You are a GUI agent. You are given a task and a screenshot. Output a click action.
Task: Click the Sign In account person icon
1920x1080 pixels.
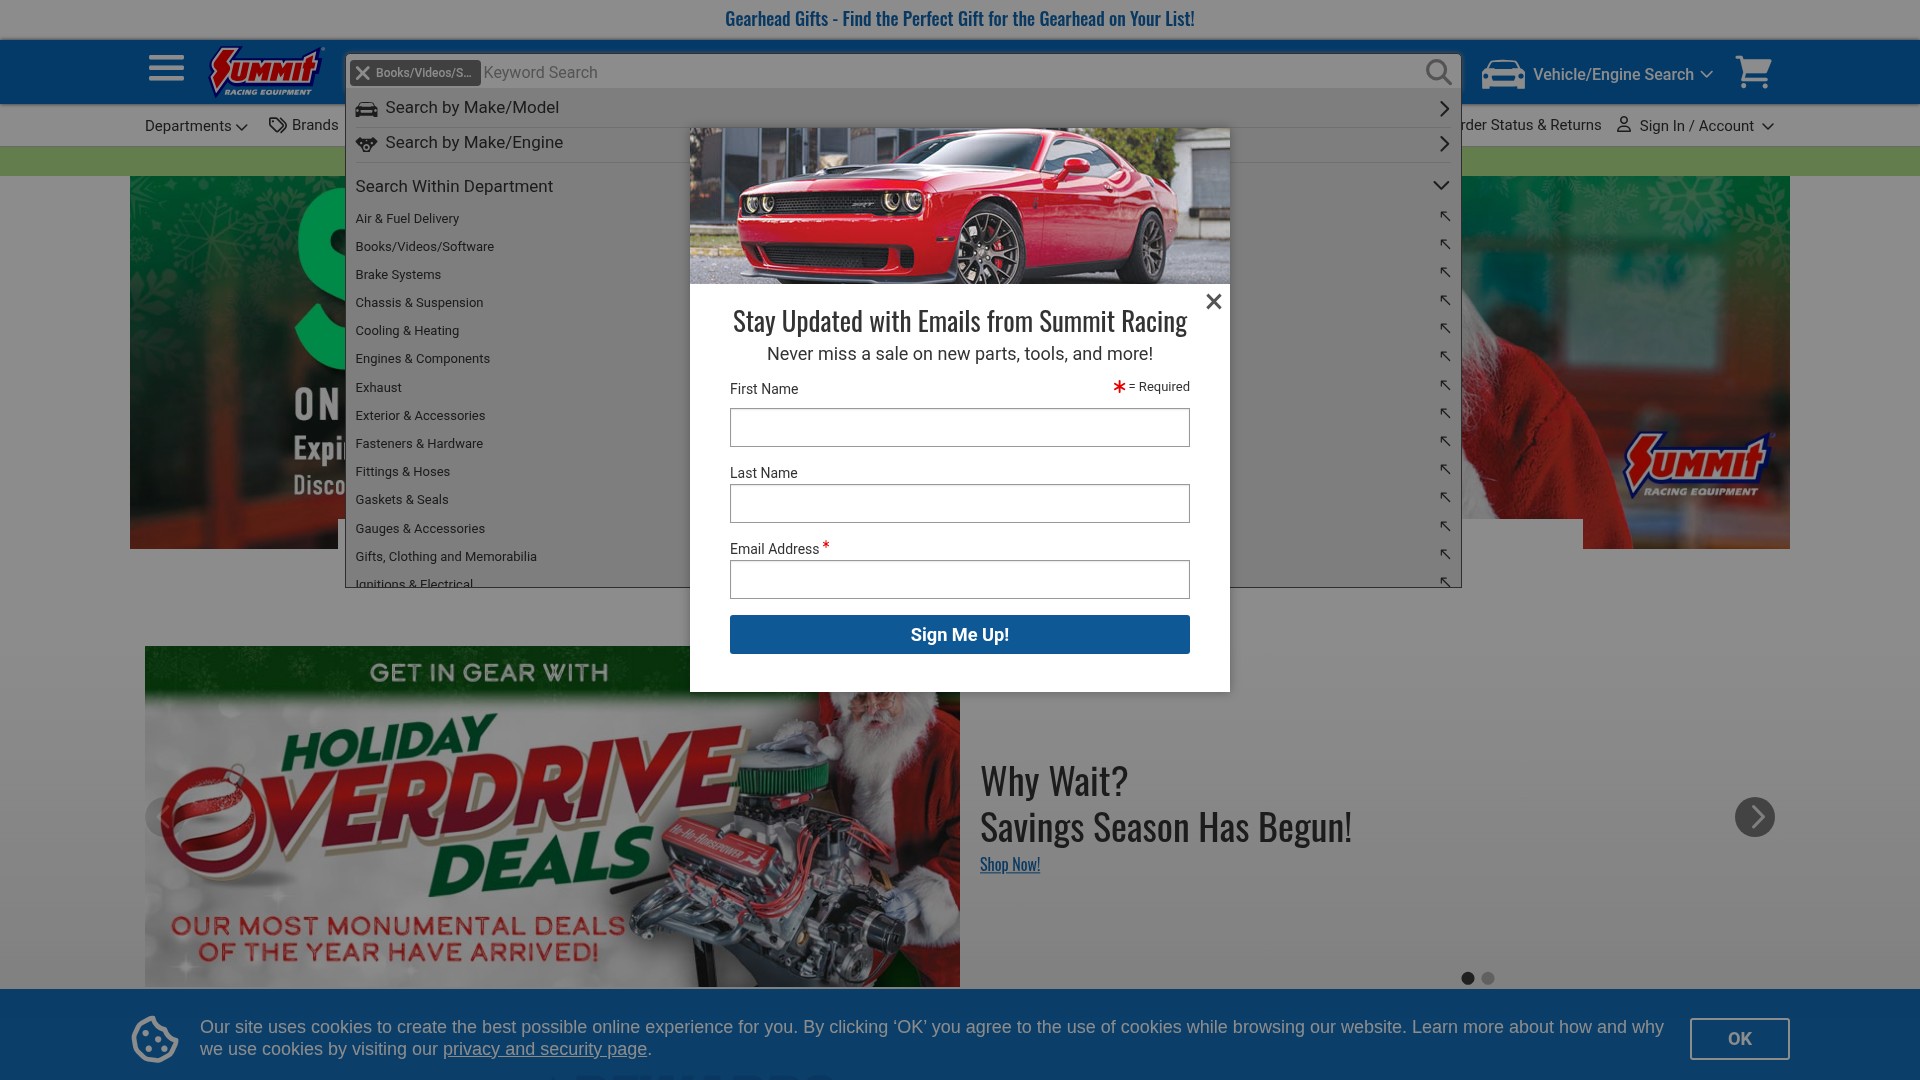(x=1624, y=124)
